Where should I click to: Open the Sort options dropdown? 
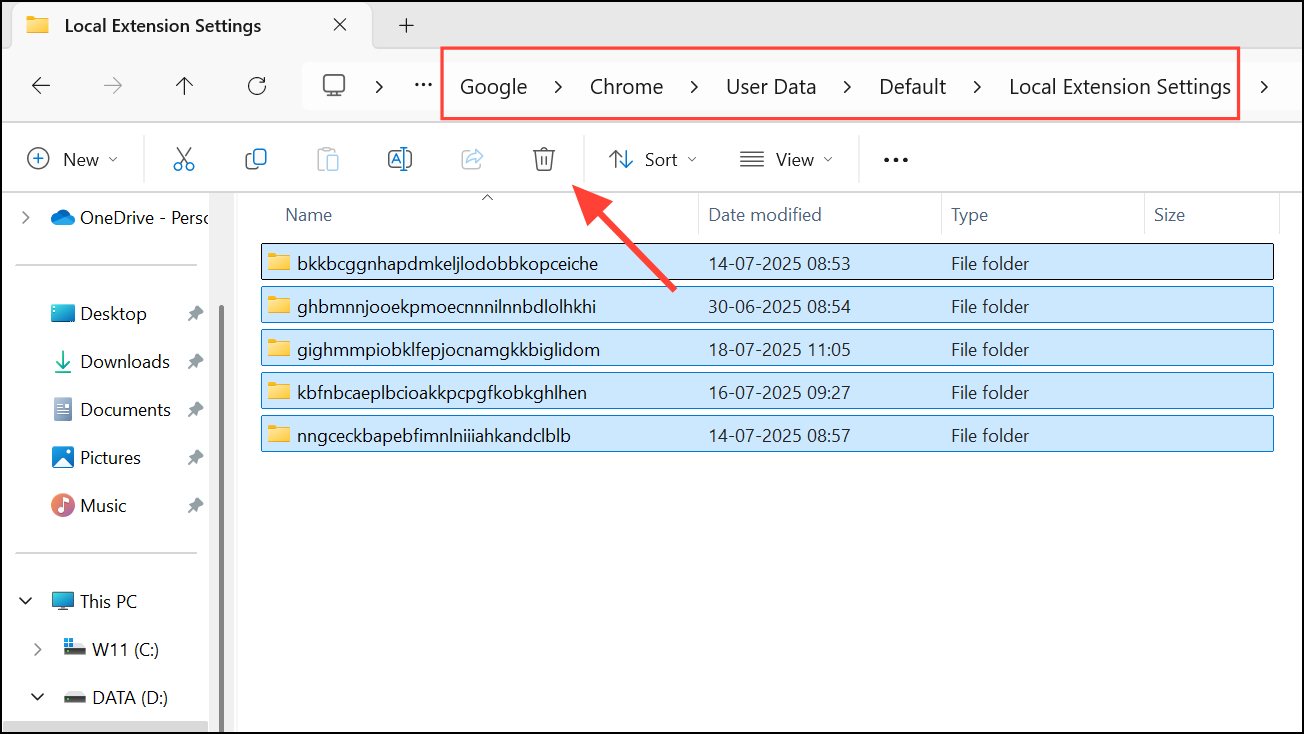pos(652,159)
